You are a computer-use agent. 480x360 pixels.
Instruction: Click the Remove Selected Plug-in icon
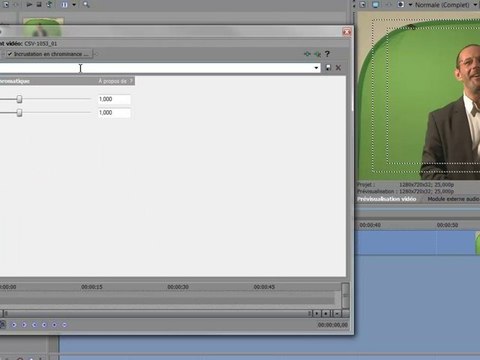pos(317,54)
